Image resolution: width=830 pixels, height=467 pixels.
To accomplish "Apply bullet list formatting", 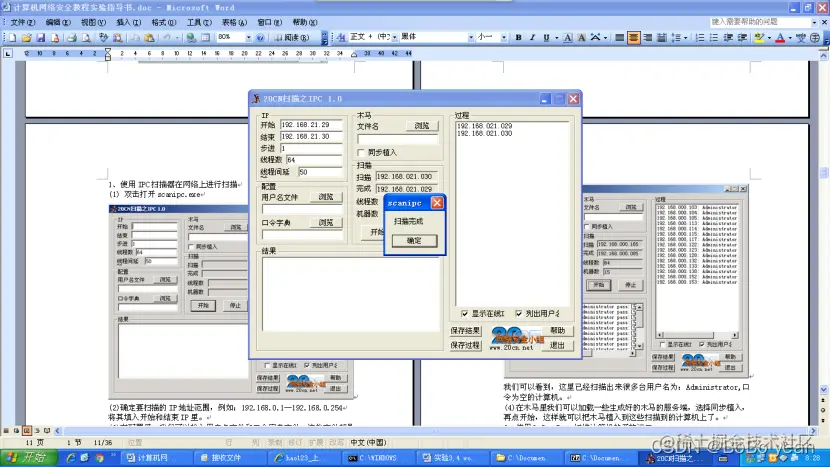I will (714, 37).
